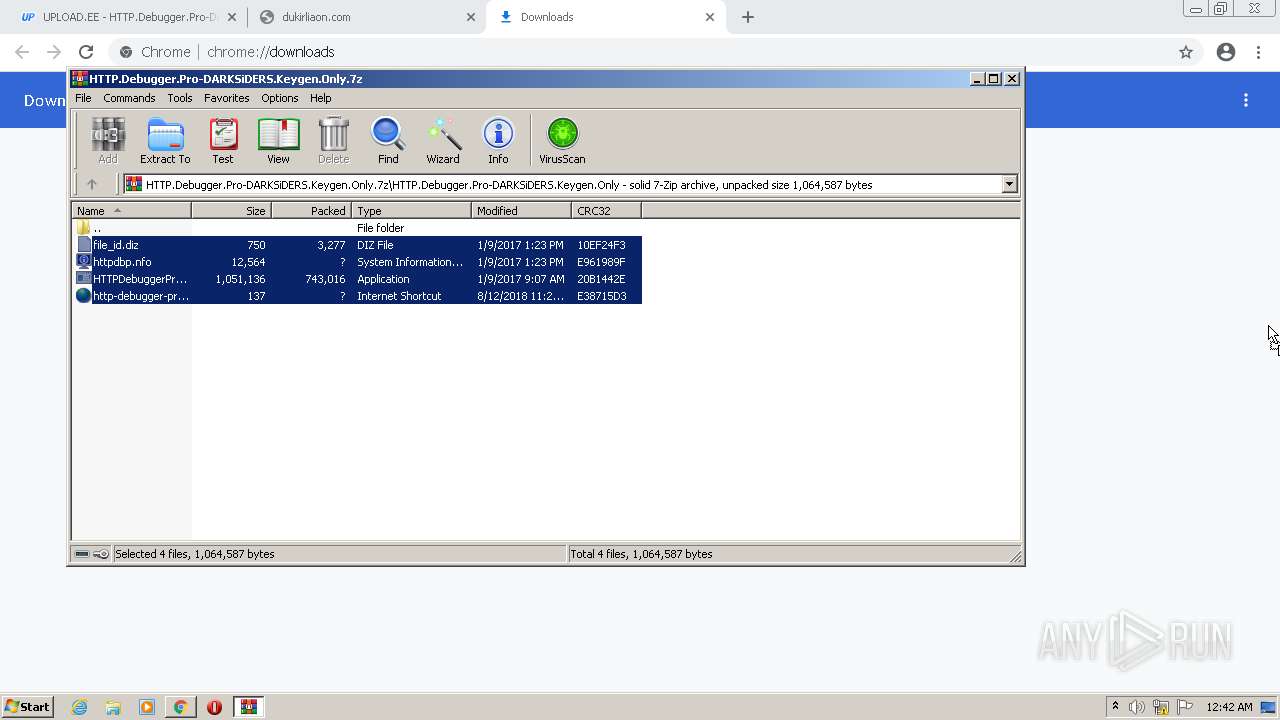The height and width of the screenshot is (720, 1280).
Task: Open the Favorites menu
Action: 227,98
